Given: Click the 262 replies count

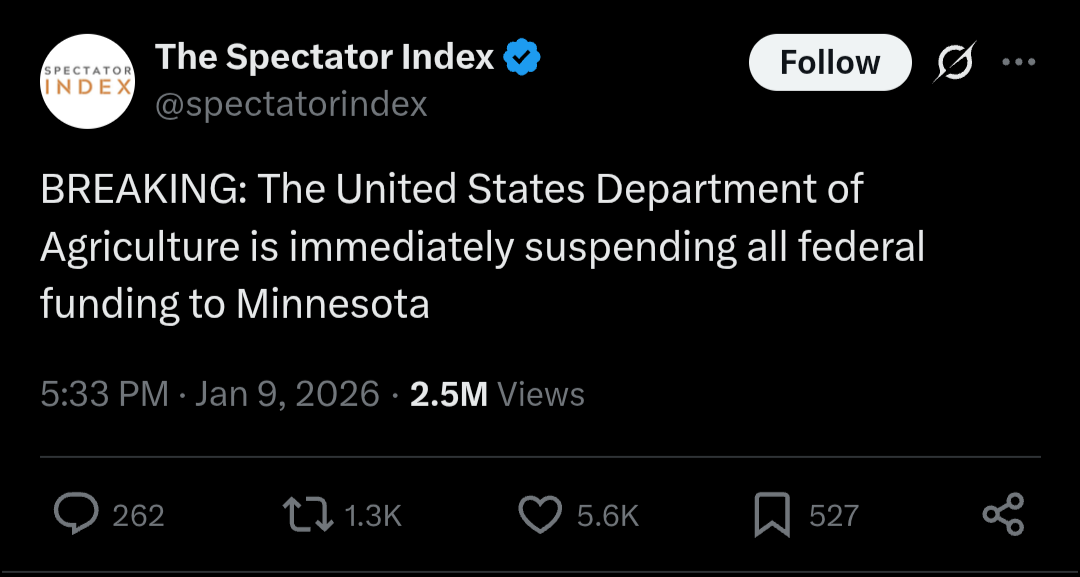Looking at the screenshot, I should click(138, 515).
